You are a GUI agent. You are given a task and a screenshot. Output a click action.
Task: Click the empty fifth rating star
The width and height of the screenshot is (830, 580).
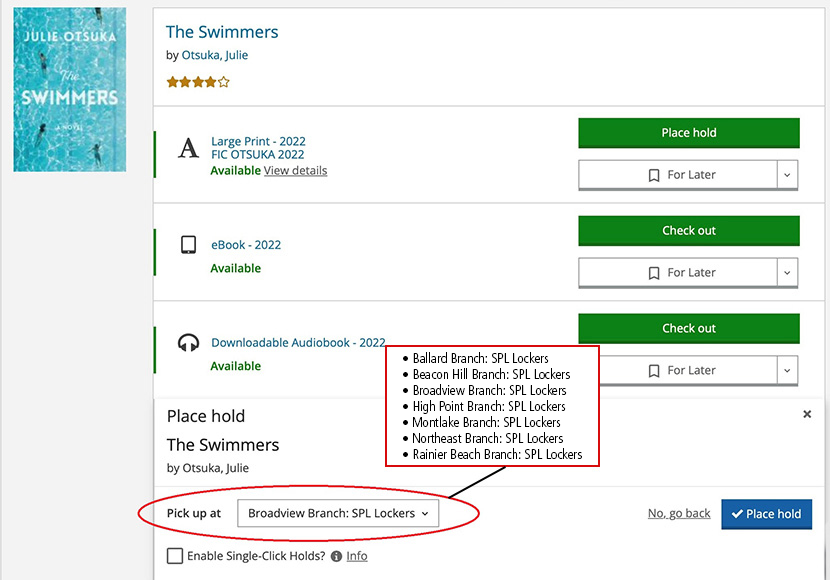[x=223, y=81]
